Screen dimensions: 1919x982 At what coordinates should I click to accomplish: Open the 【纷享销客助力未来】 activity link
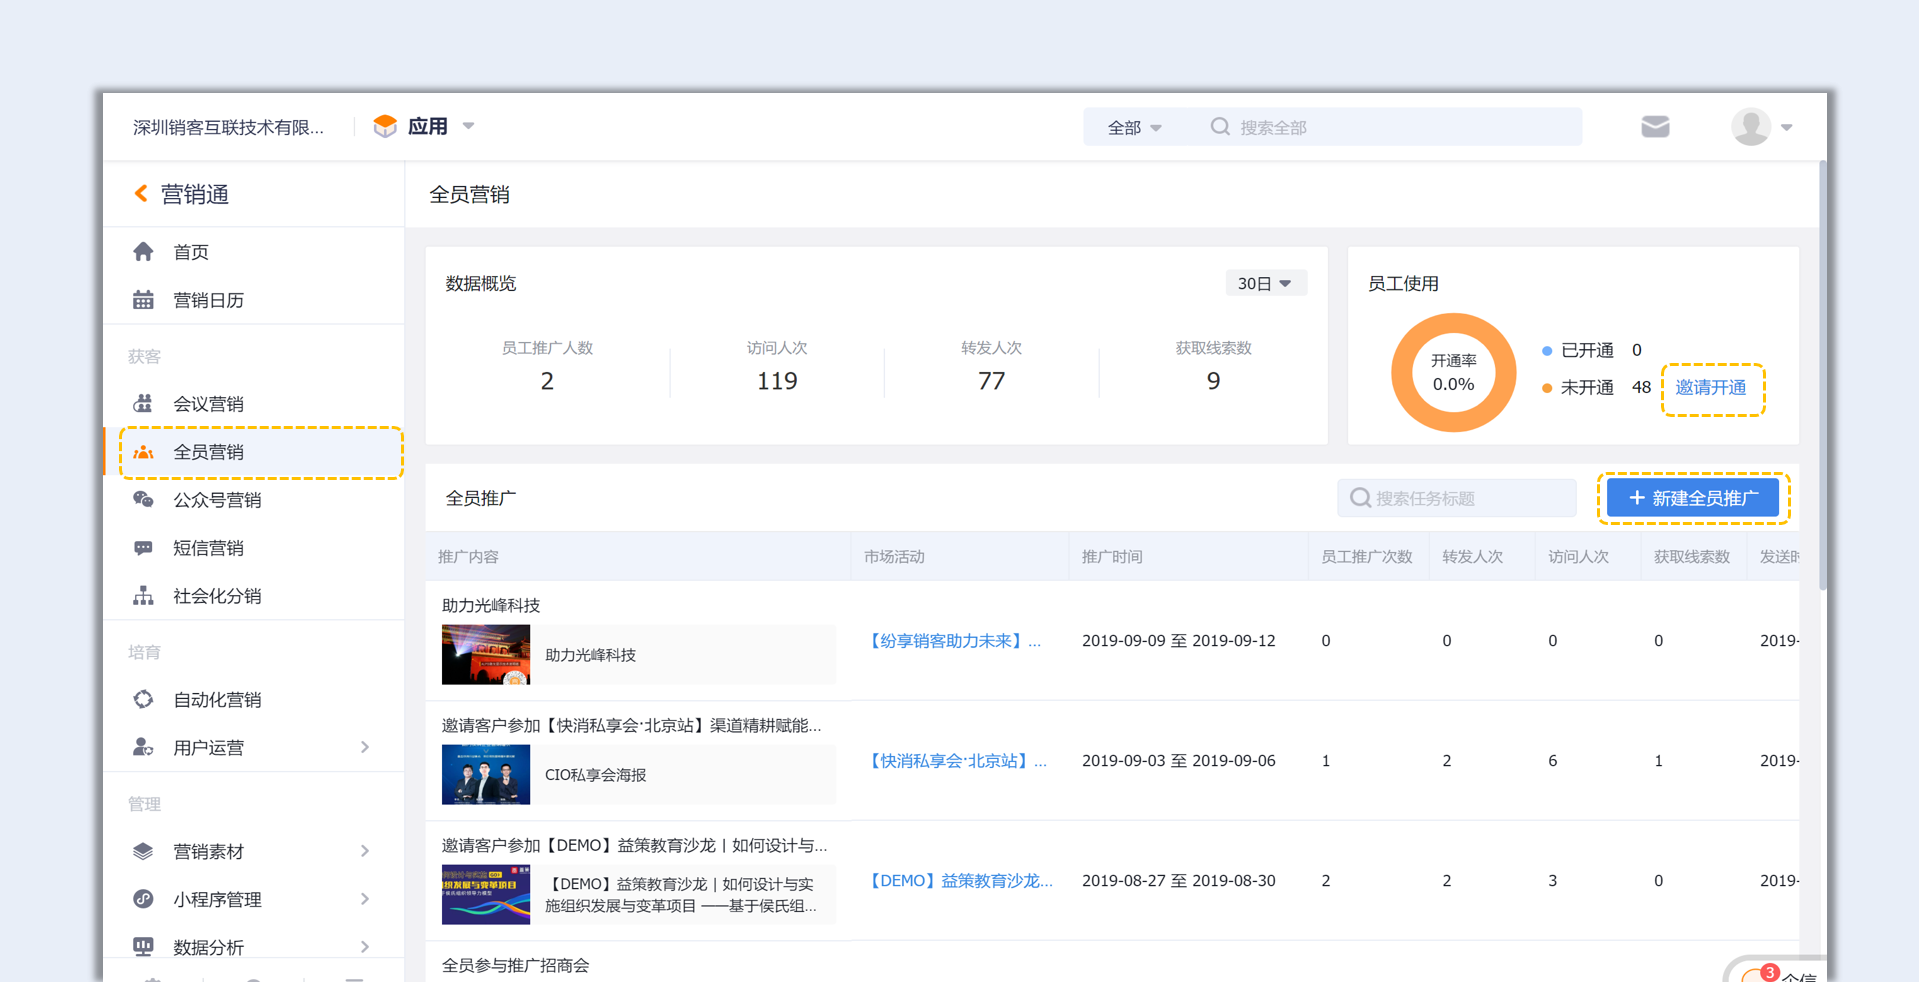tap(952, 641)
